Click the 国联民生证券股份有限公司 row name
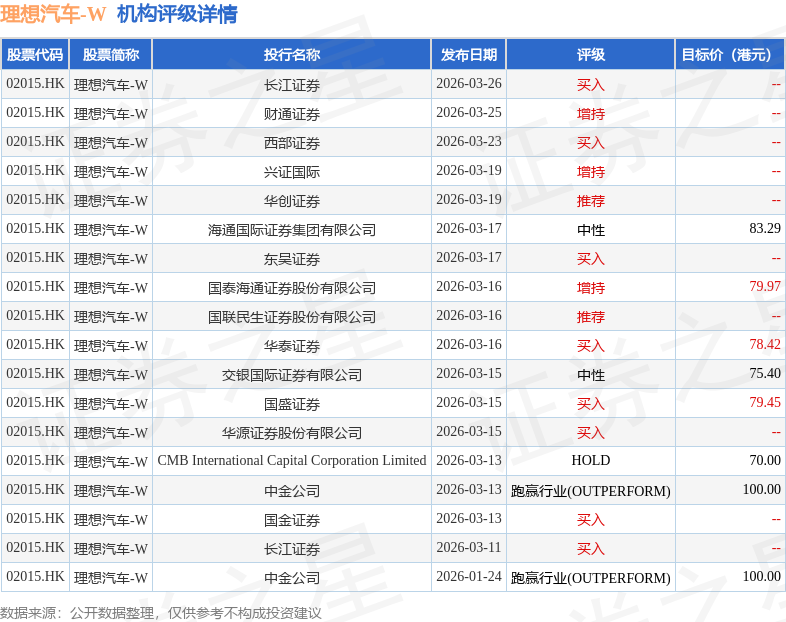Viewport: 786px width, 622px height. click(x=292, y=317)
